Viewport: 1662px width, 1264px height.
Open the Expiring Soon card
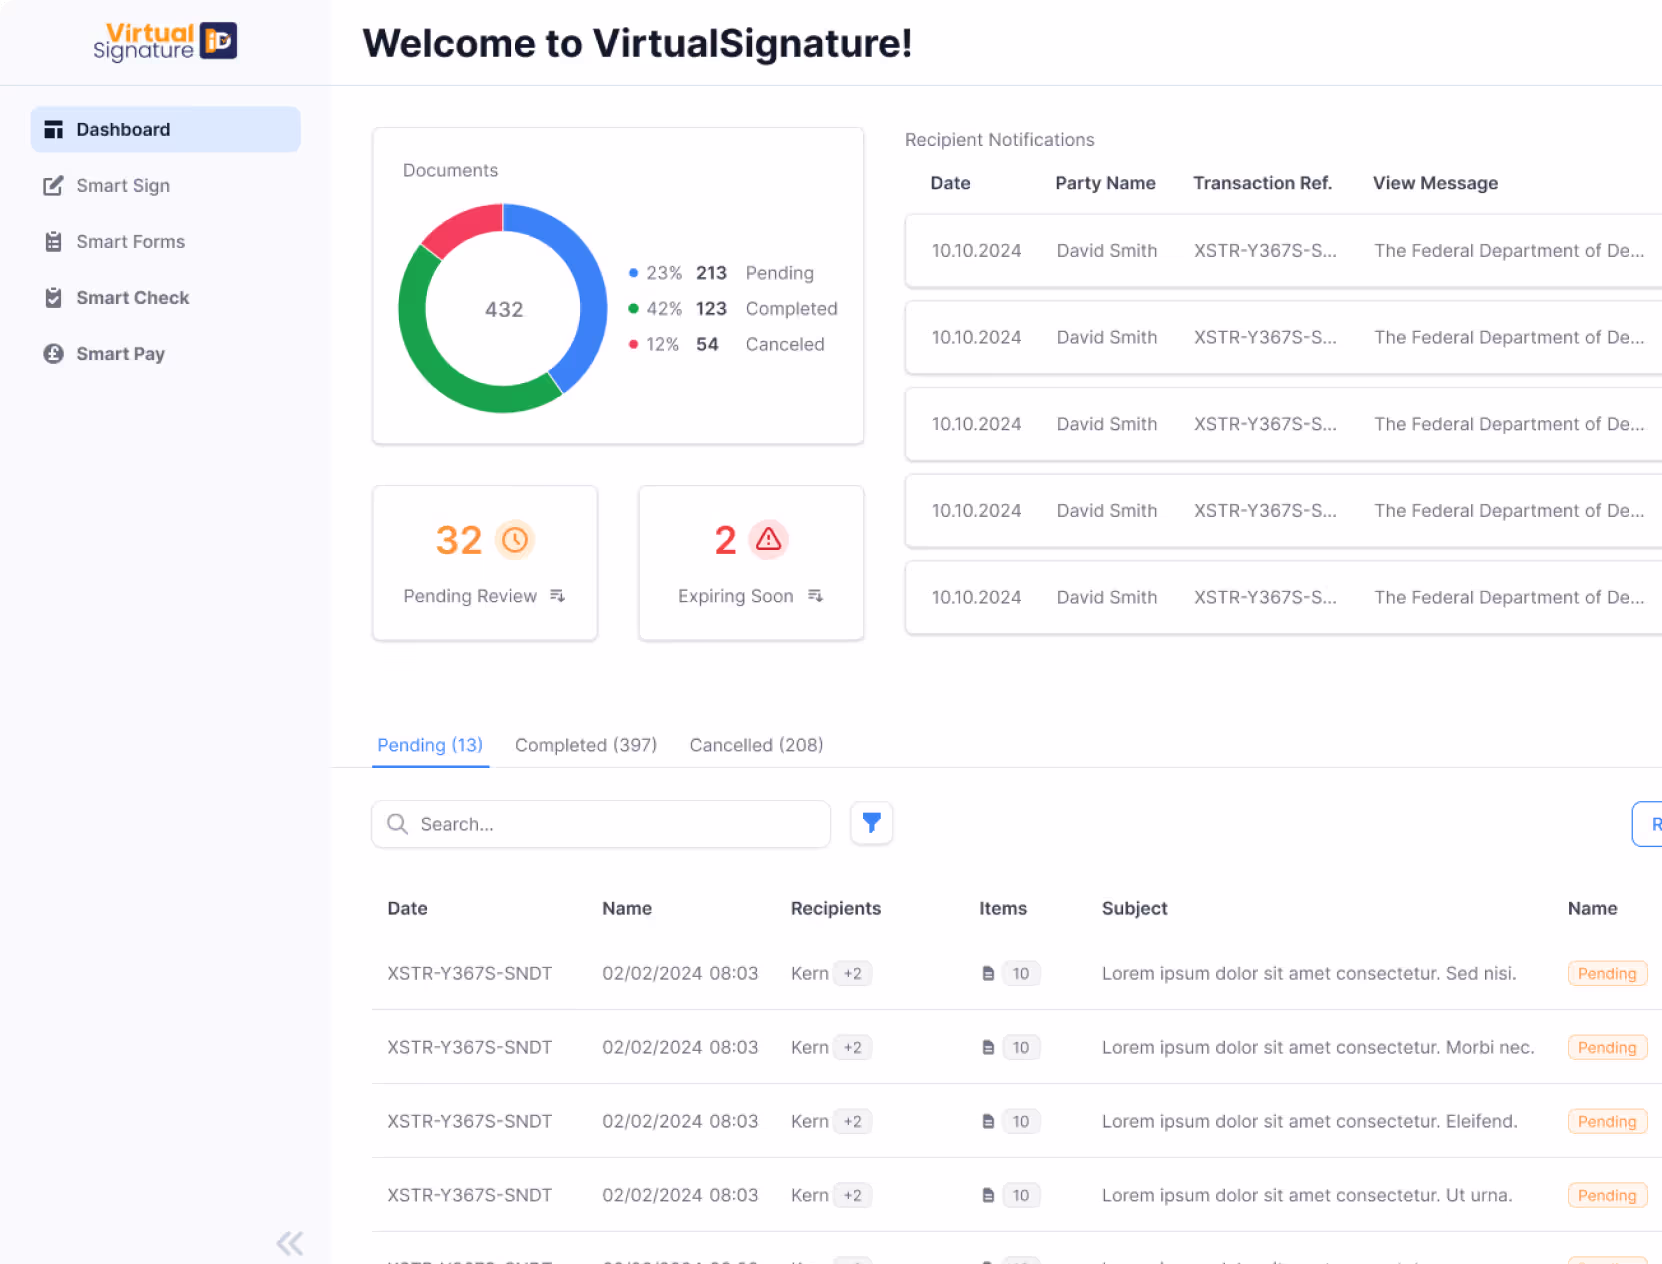pyautogui.click(x=751, y=563)
